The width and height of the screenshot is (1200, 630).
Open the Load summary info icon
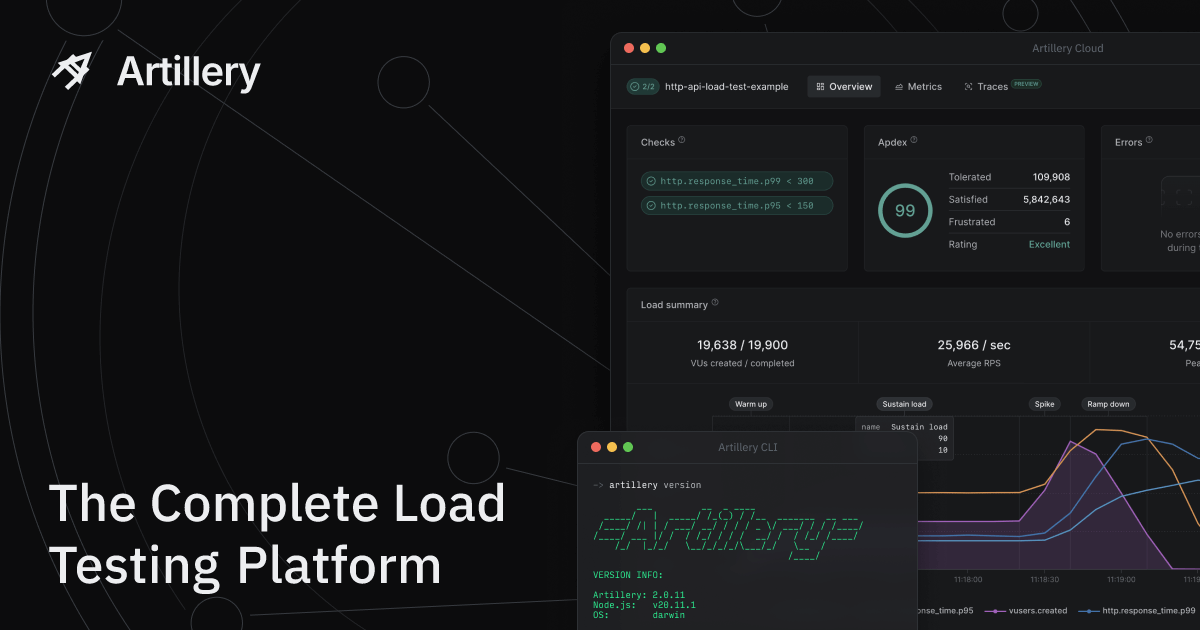[715, 303]
